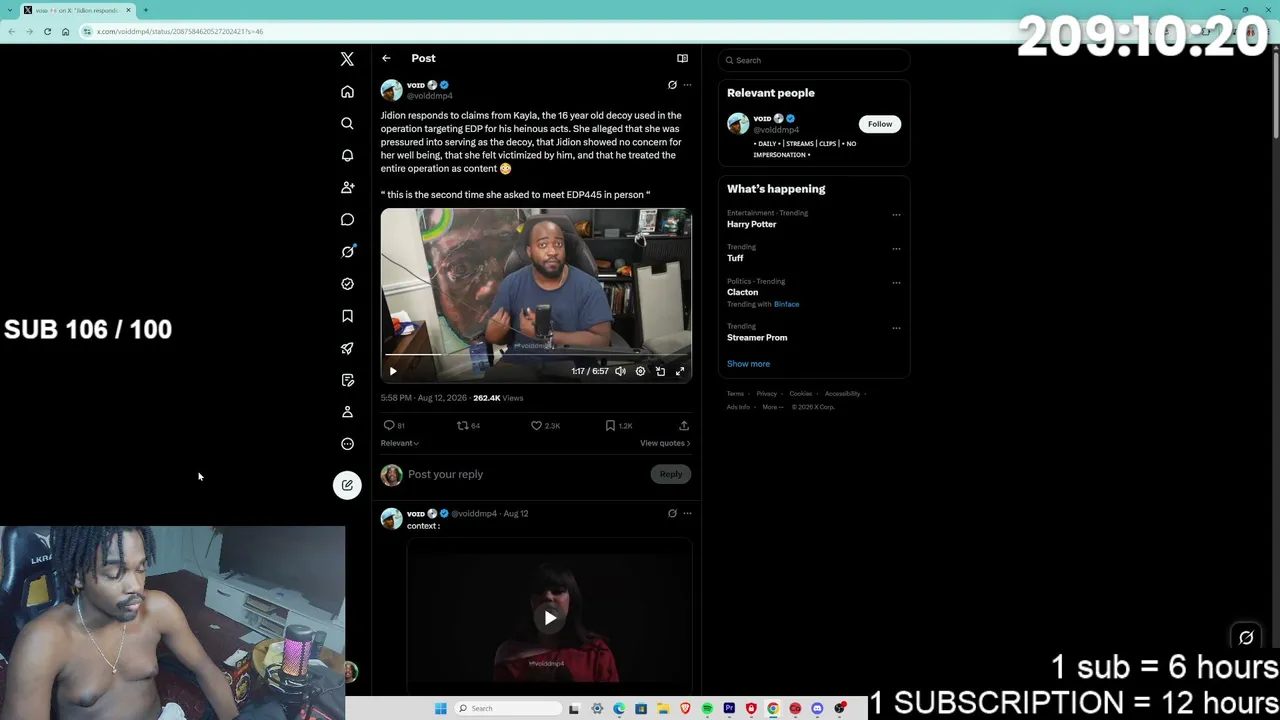Open Notifications bell in sidebar
Screen dimensions: 1280x720
347,156
